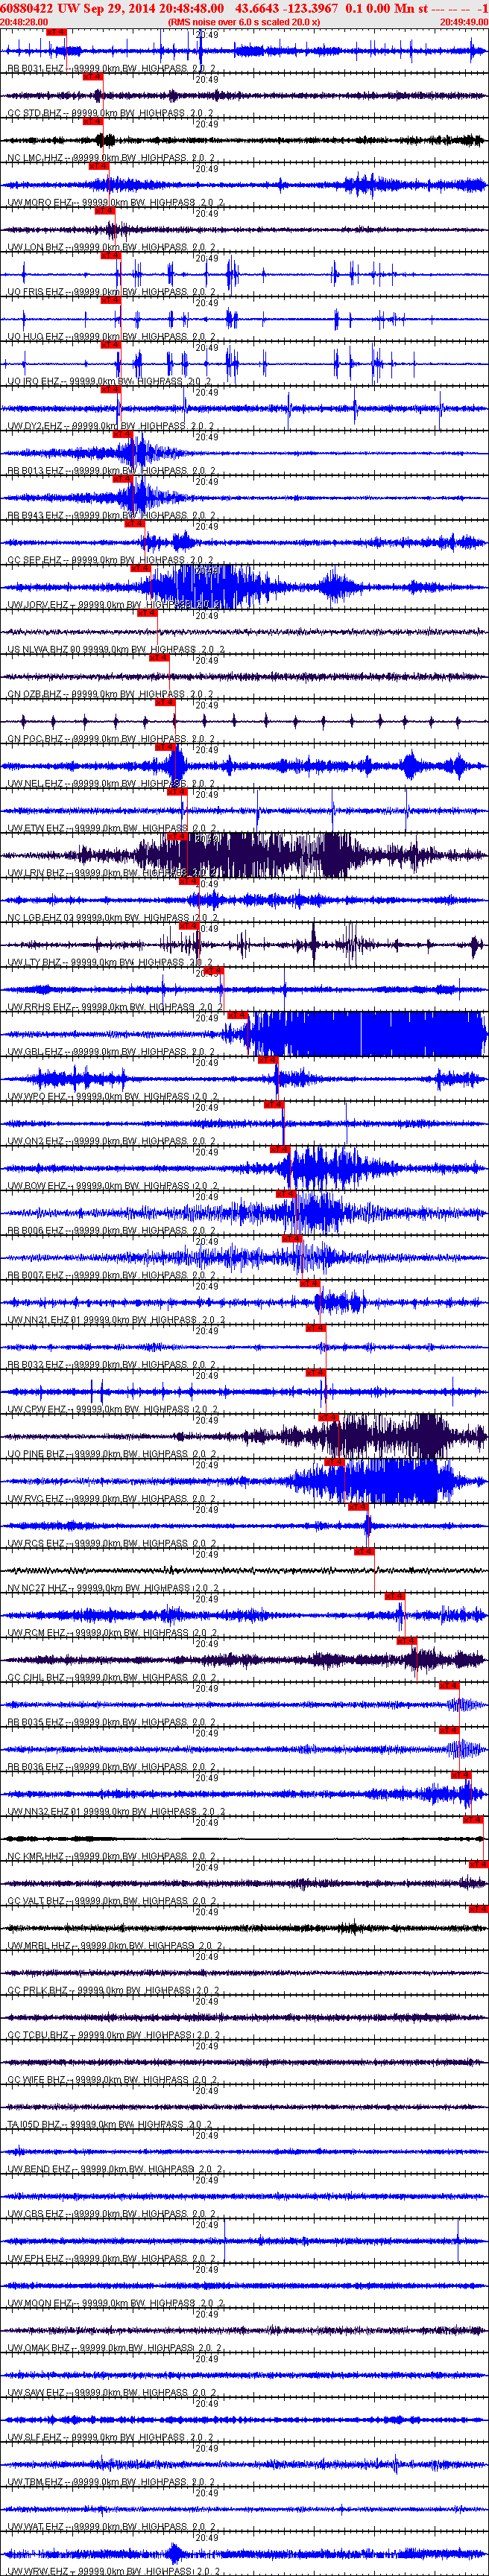Click the red pick marker on NV NC27 trace
489x2576 pixels.
[x=364, y=1552]
